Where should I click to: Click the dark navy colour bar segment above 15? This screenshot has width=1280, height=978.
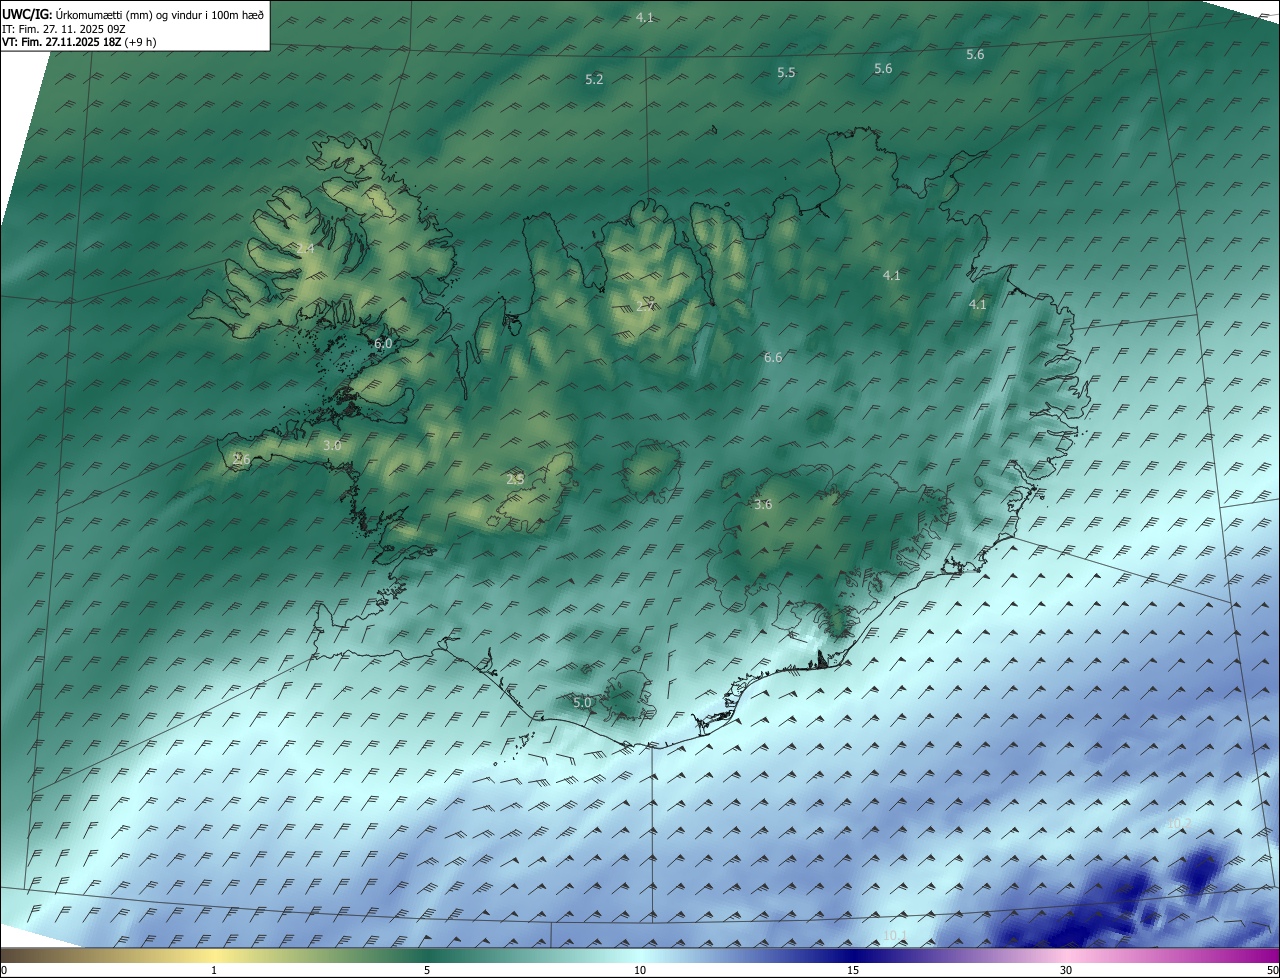point(853,955)
